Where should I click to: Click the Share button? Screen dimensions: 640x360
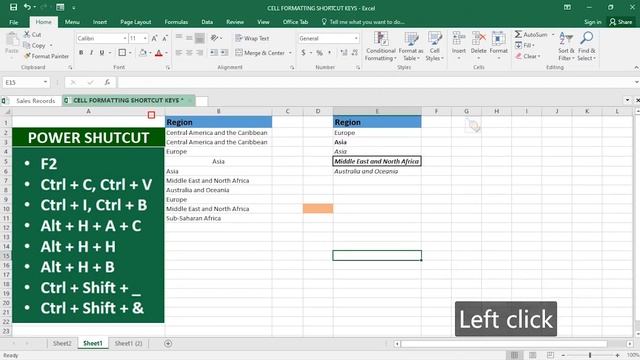(x=621, y=22)
